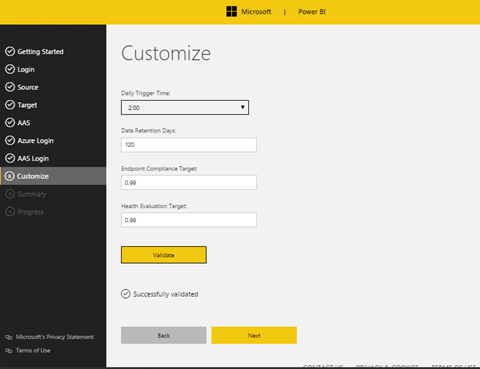
Task: Click the Azure Login checkmark icon
Action: click(10, 140)
